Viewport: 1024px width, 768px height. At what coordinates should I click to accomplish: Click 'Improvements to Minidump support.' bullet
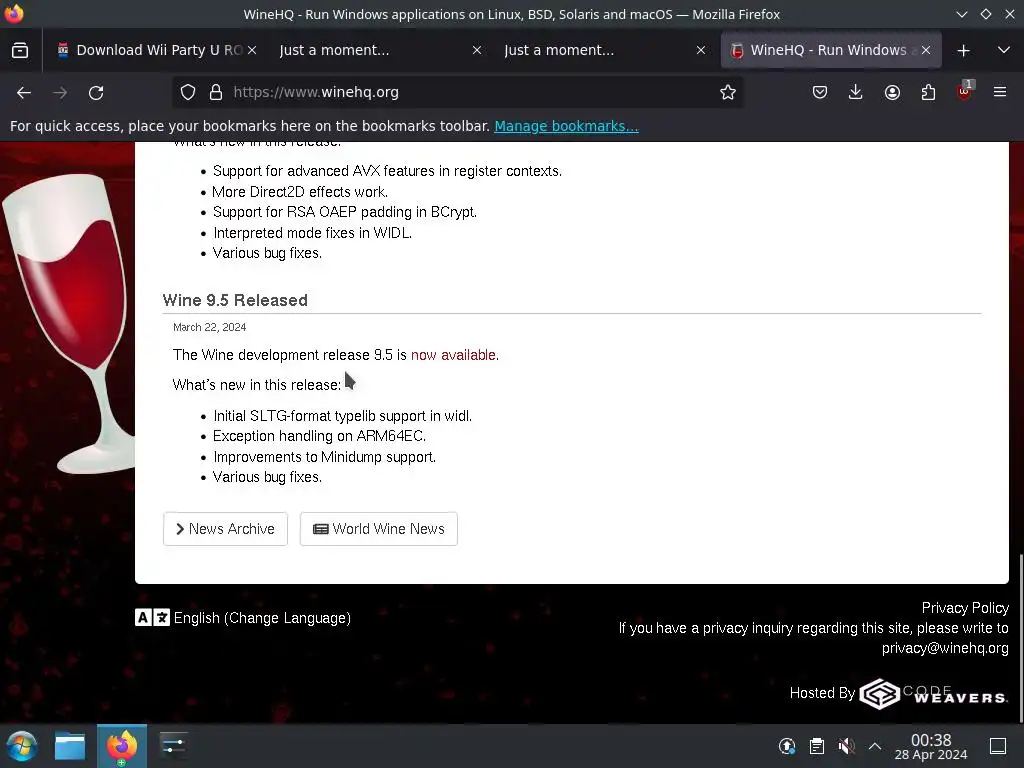tap(325, 457)
